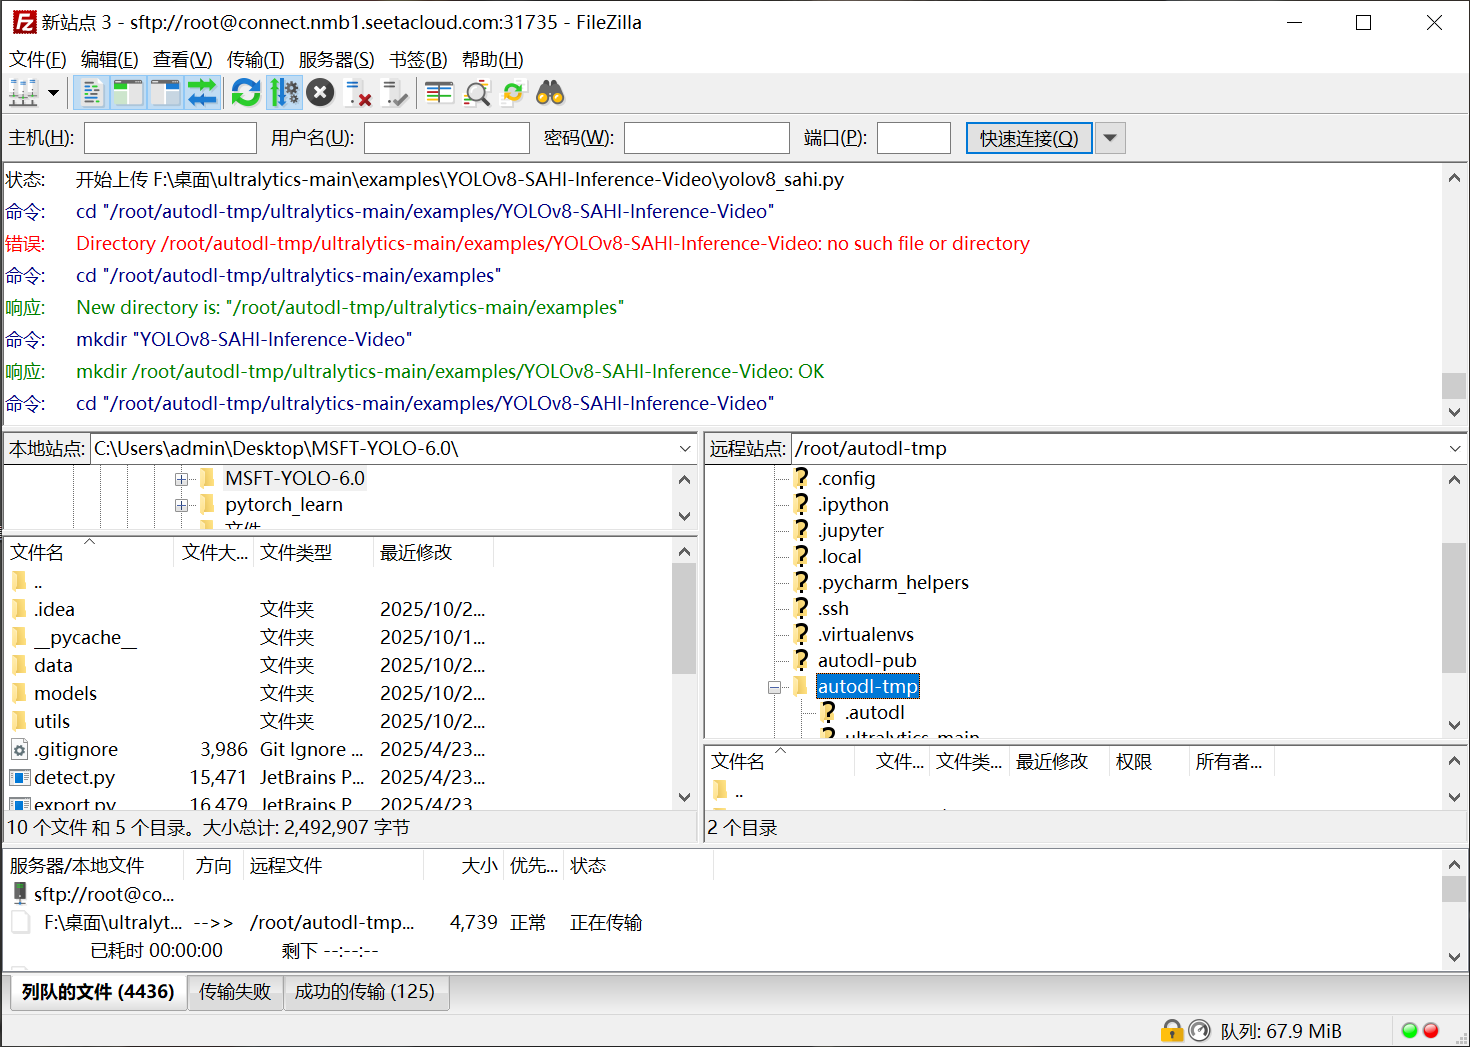Toggle the transfer queue display

pos(202,93)
